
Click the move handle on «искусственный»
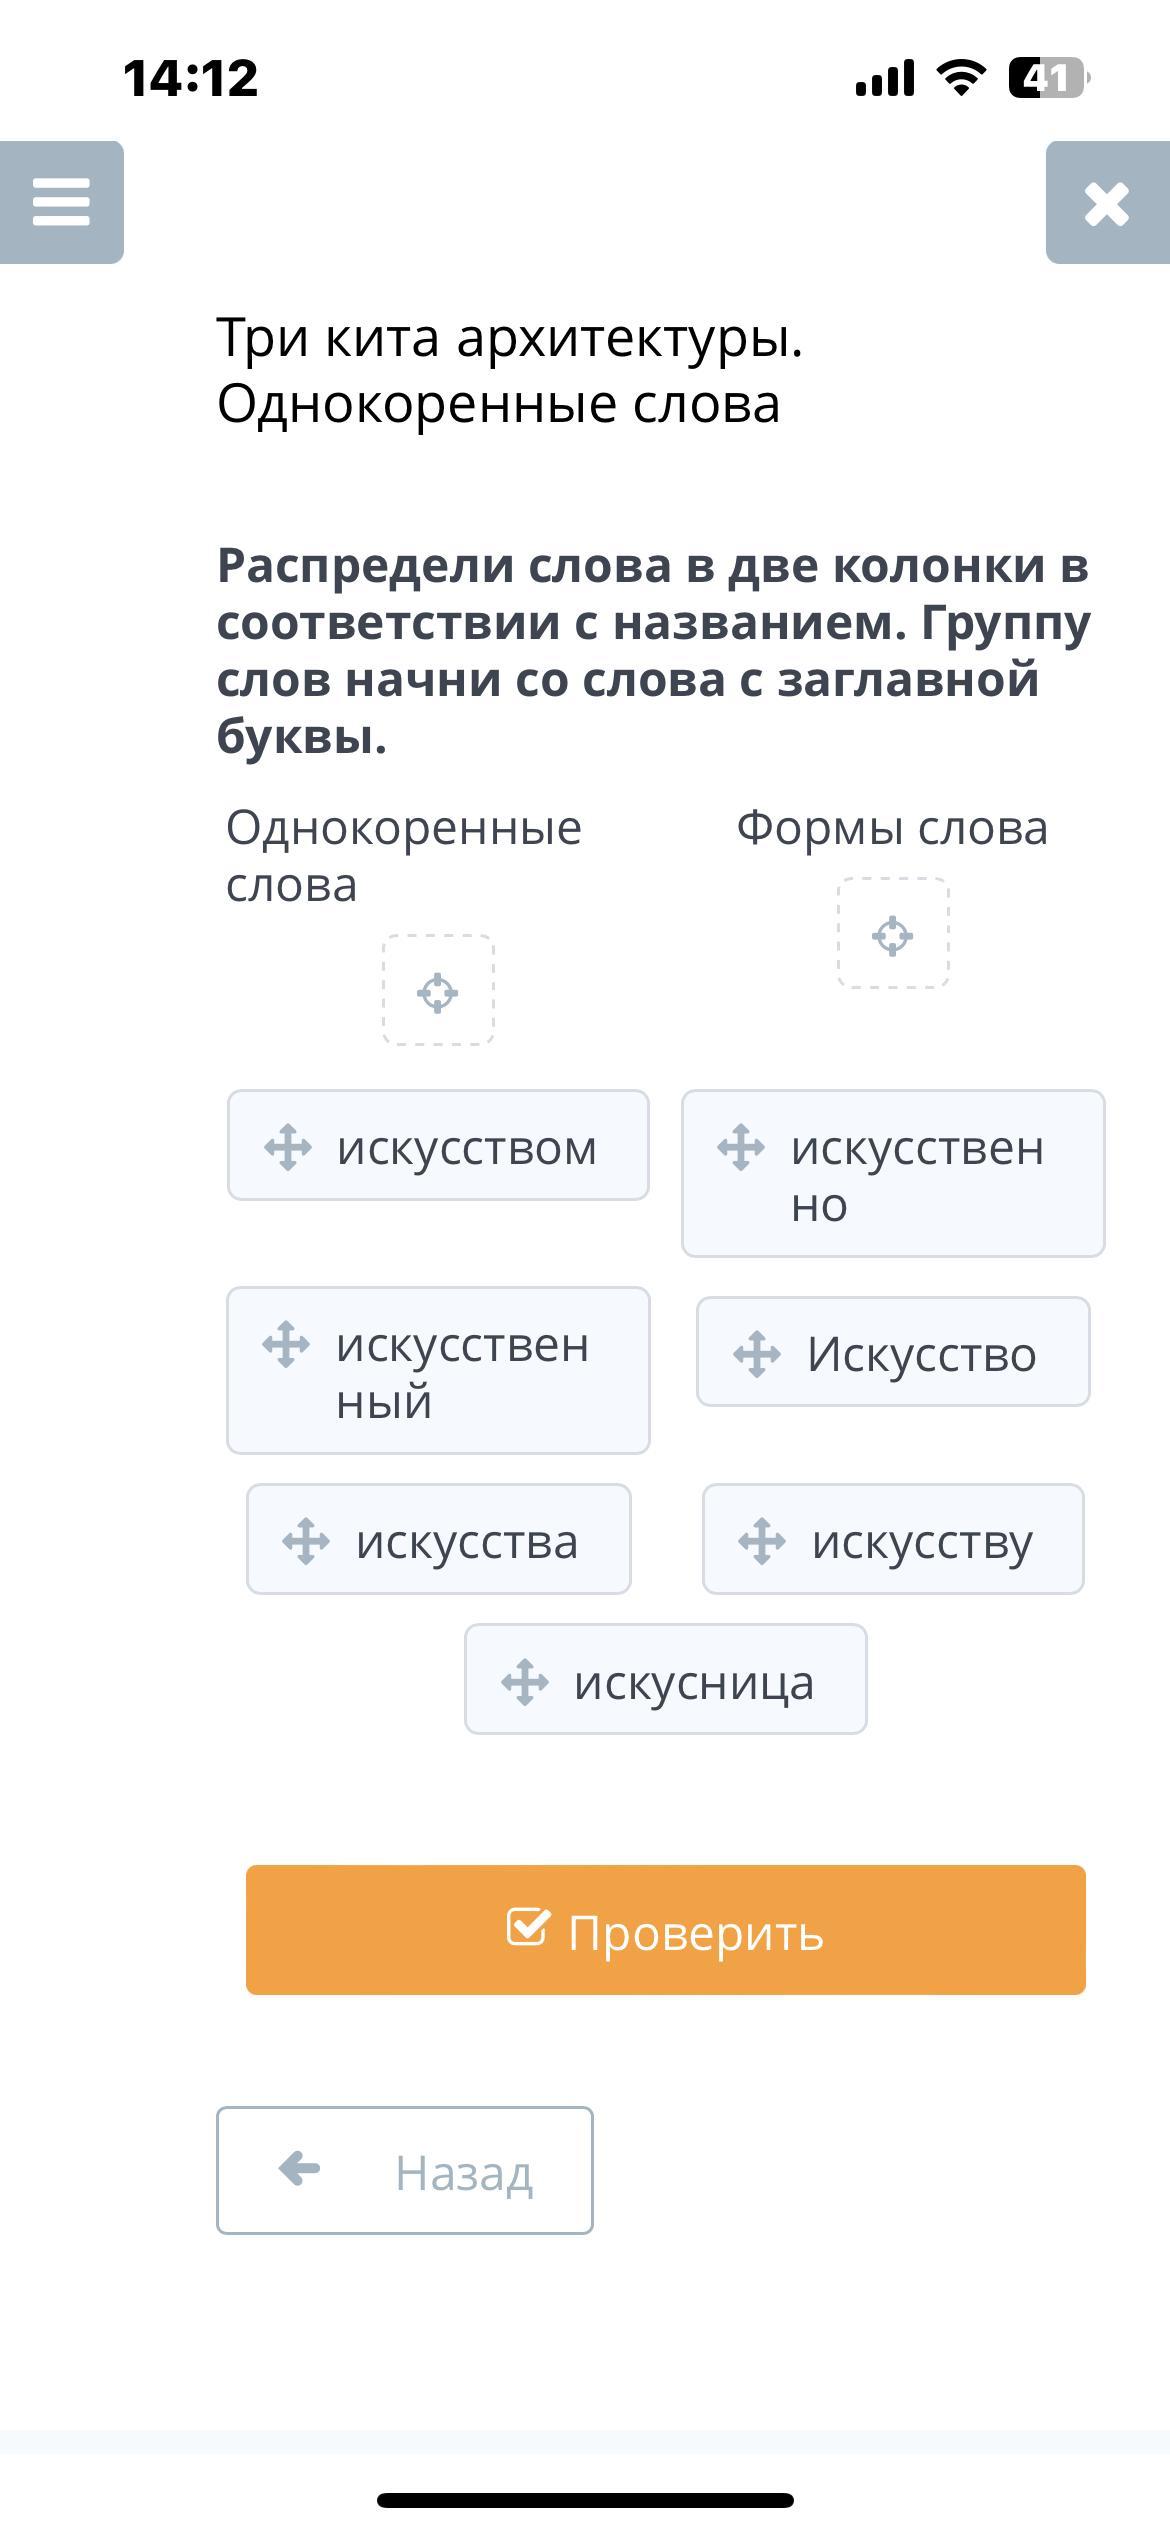tap(286, 1344)
